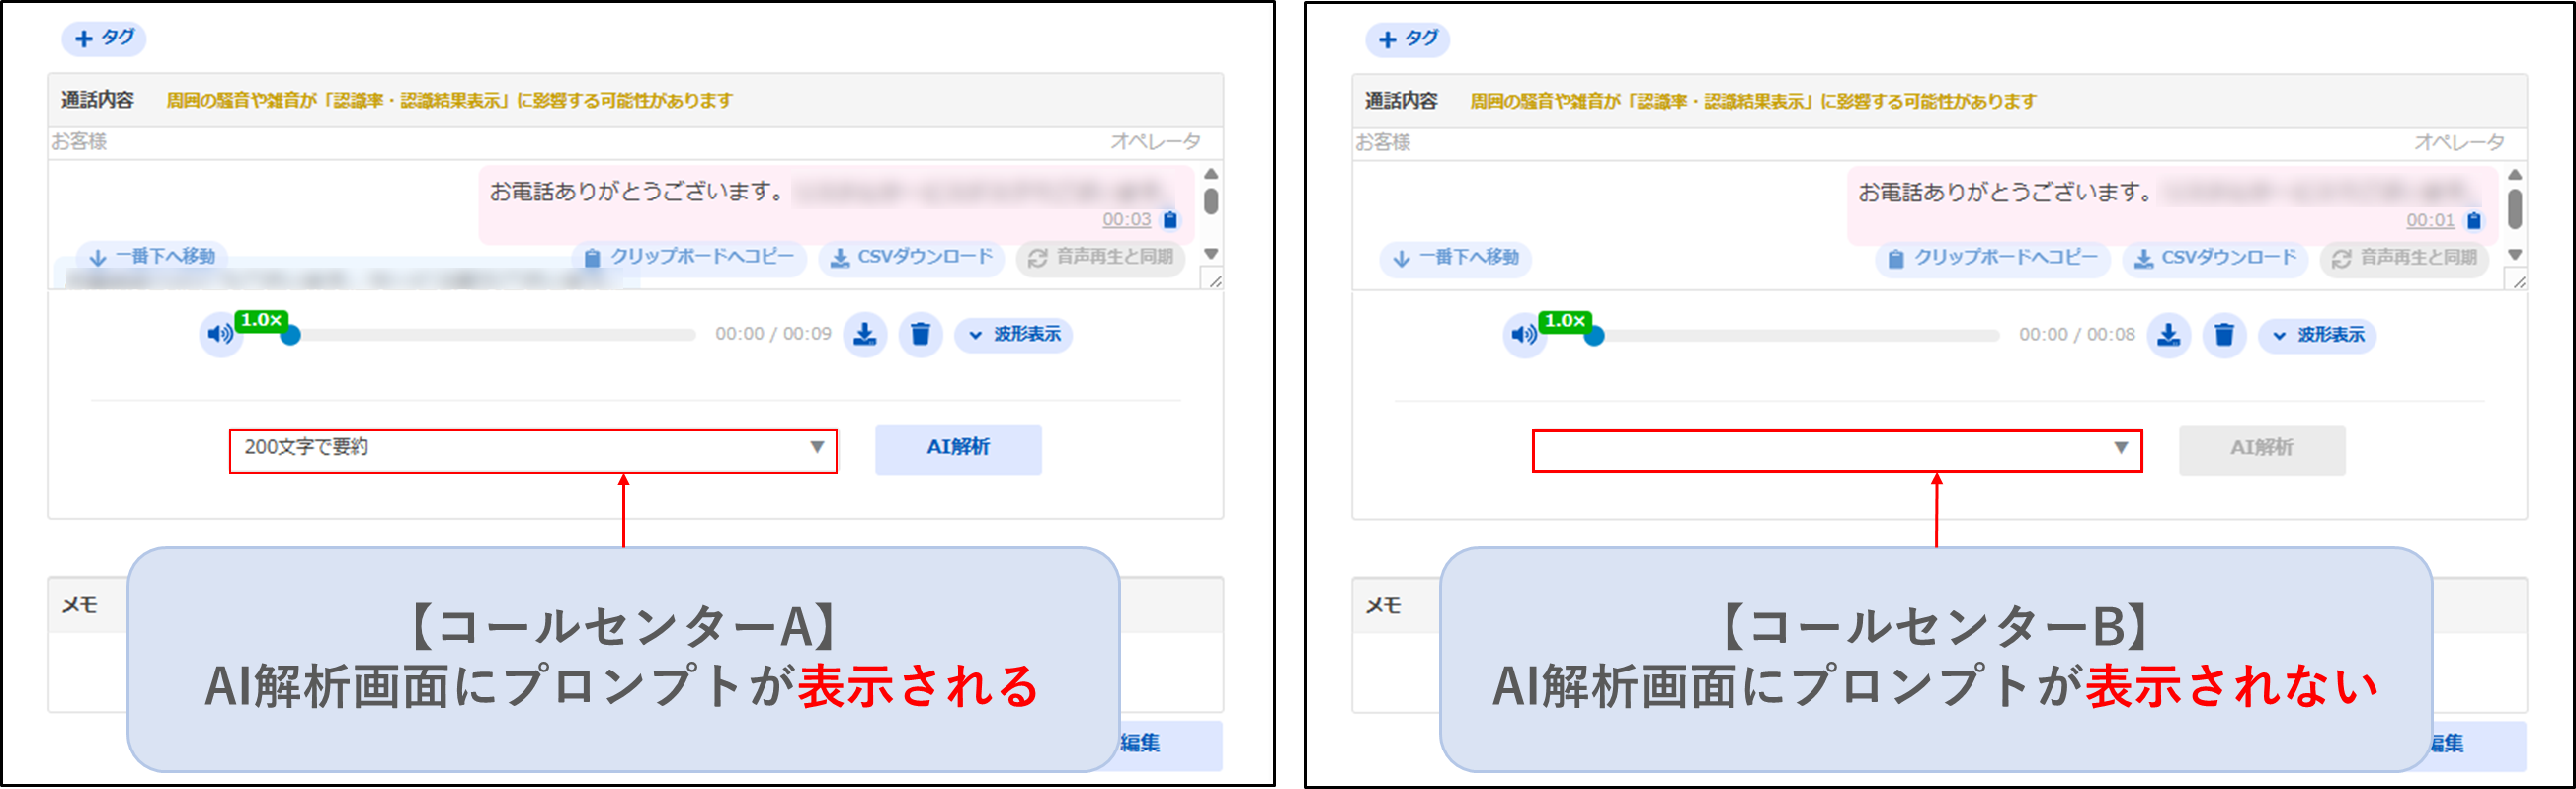
Task: Click the seek slider handle of the 00:09 audio
Action: click(290, 336)
